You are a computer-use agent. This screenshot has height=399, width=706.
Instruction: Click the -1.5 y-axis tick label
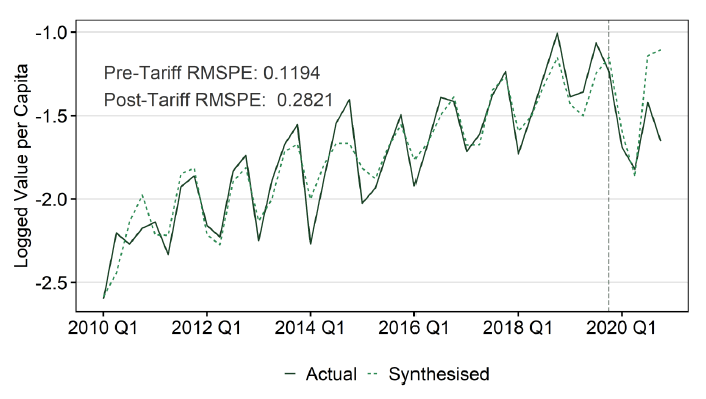52,116
